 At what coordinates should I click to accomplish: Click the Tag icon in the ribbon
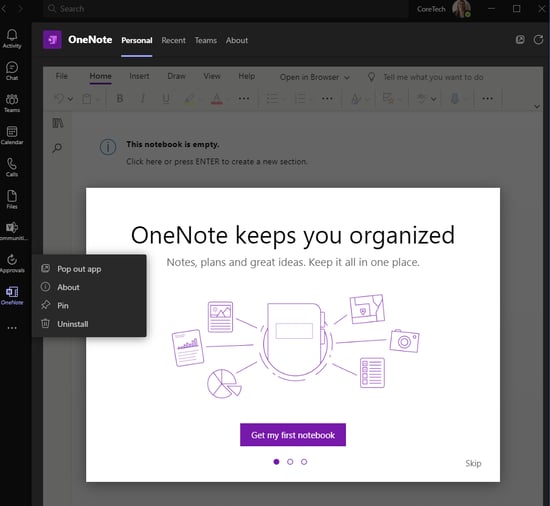[x=388, y=99]
